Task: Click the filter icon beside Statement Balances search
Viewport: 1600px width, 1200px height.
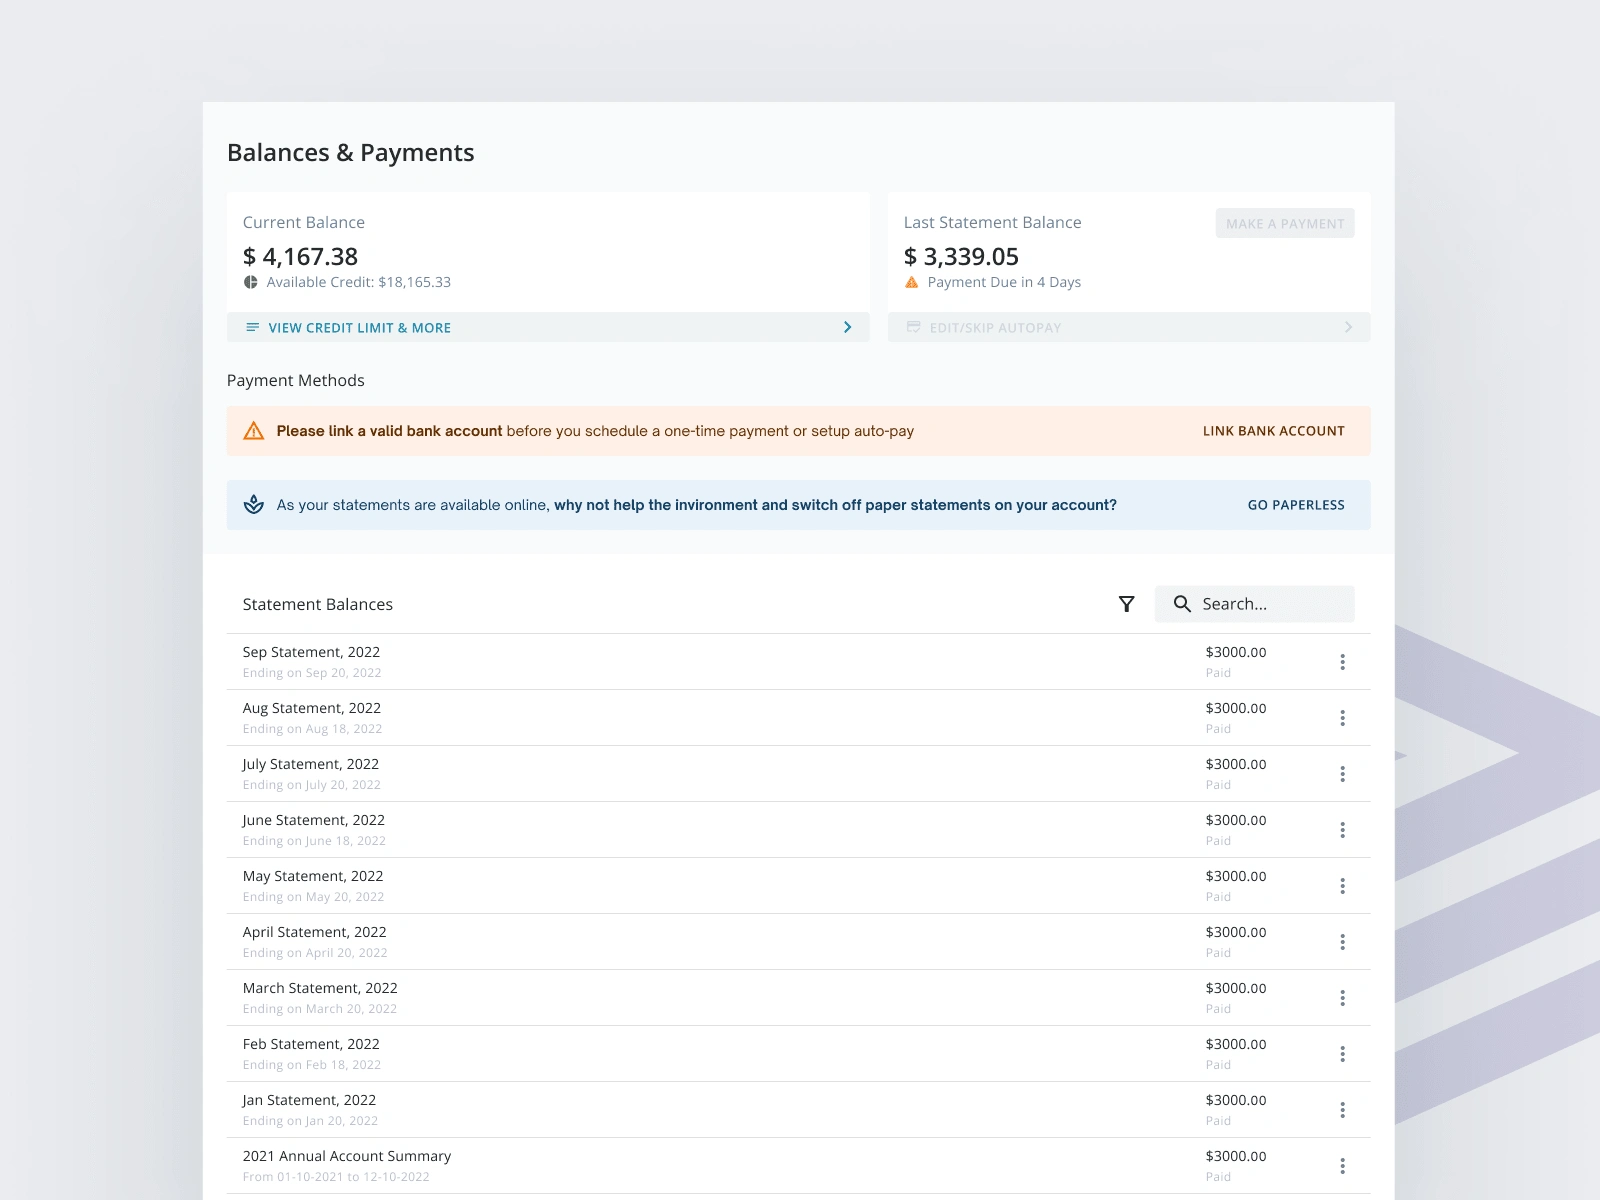Action: 1126,604
